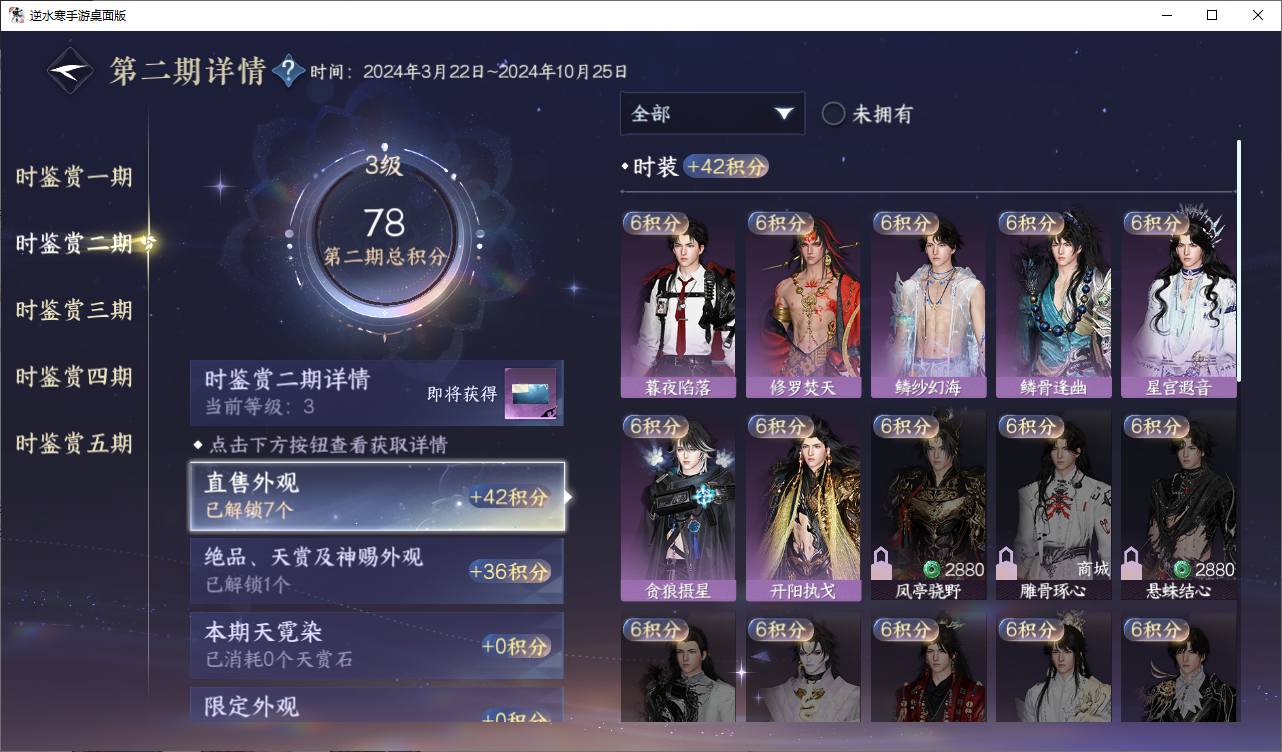Expand the 直售外观 entry arrow
Viewport: 1282px width, 752px height.
click(x=569, y=496)
